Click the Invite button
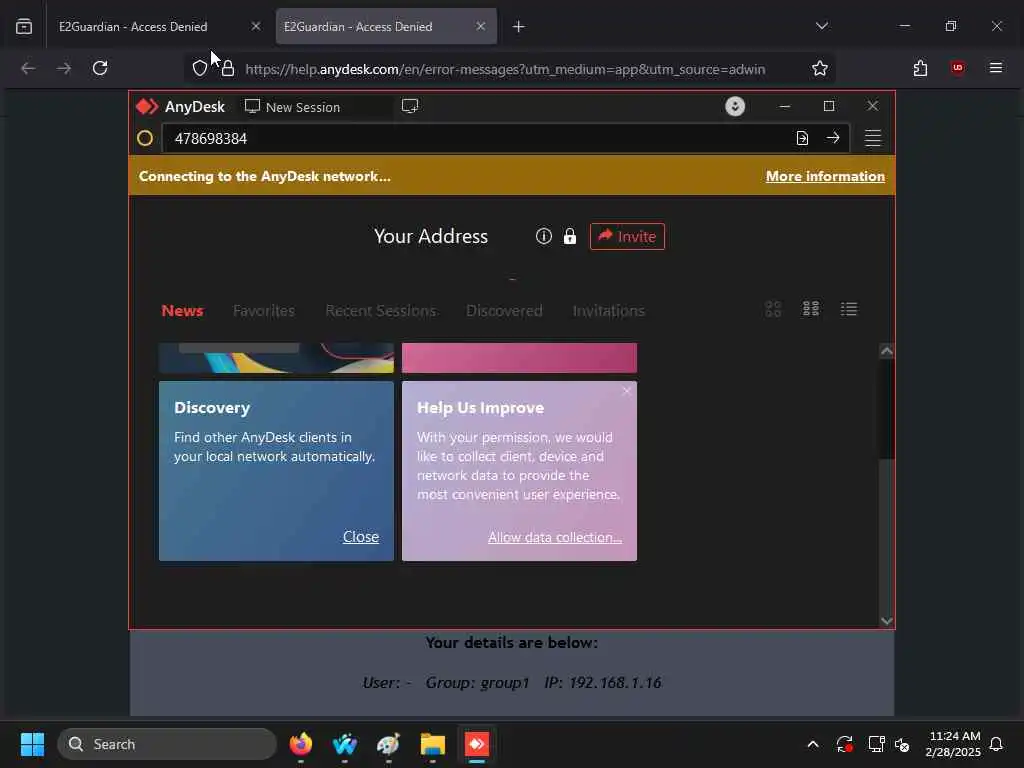 click(x=627, y=236)
